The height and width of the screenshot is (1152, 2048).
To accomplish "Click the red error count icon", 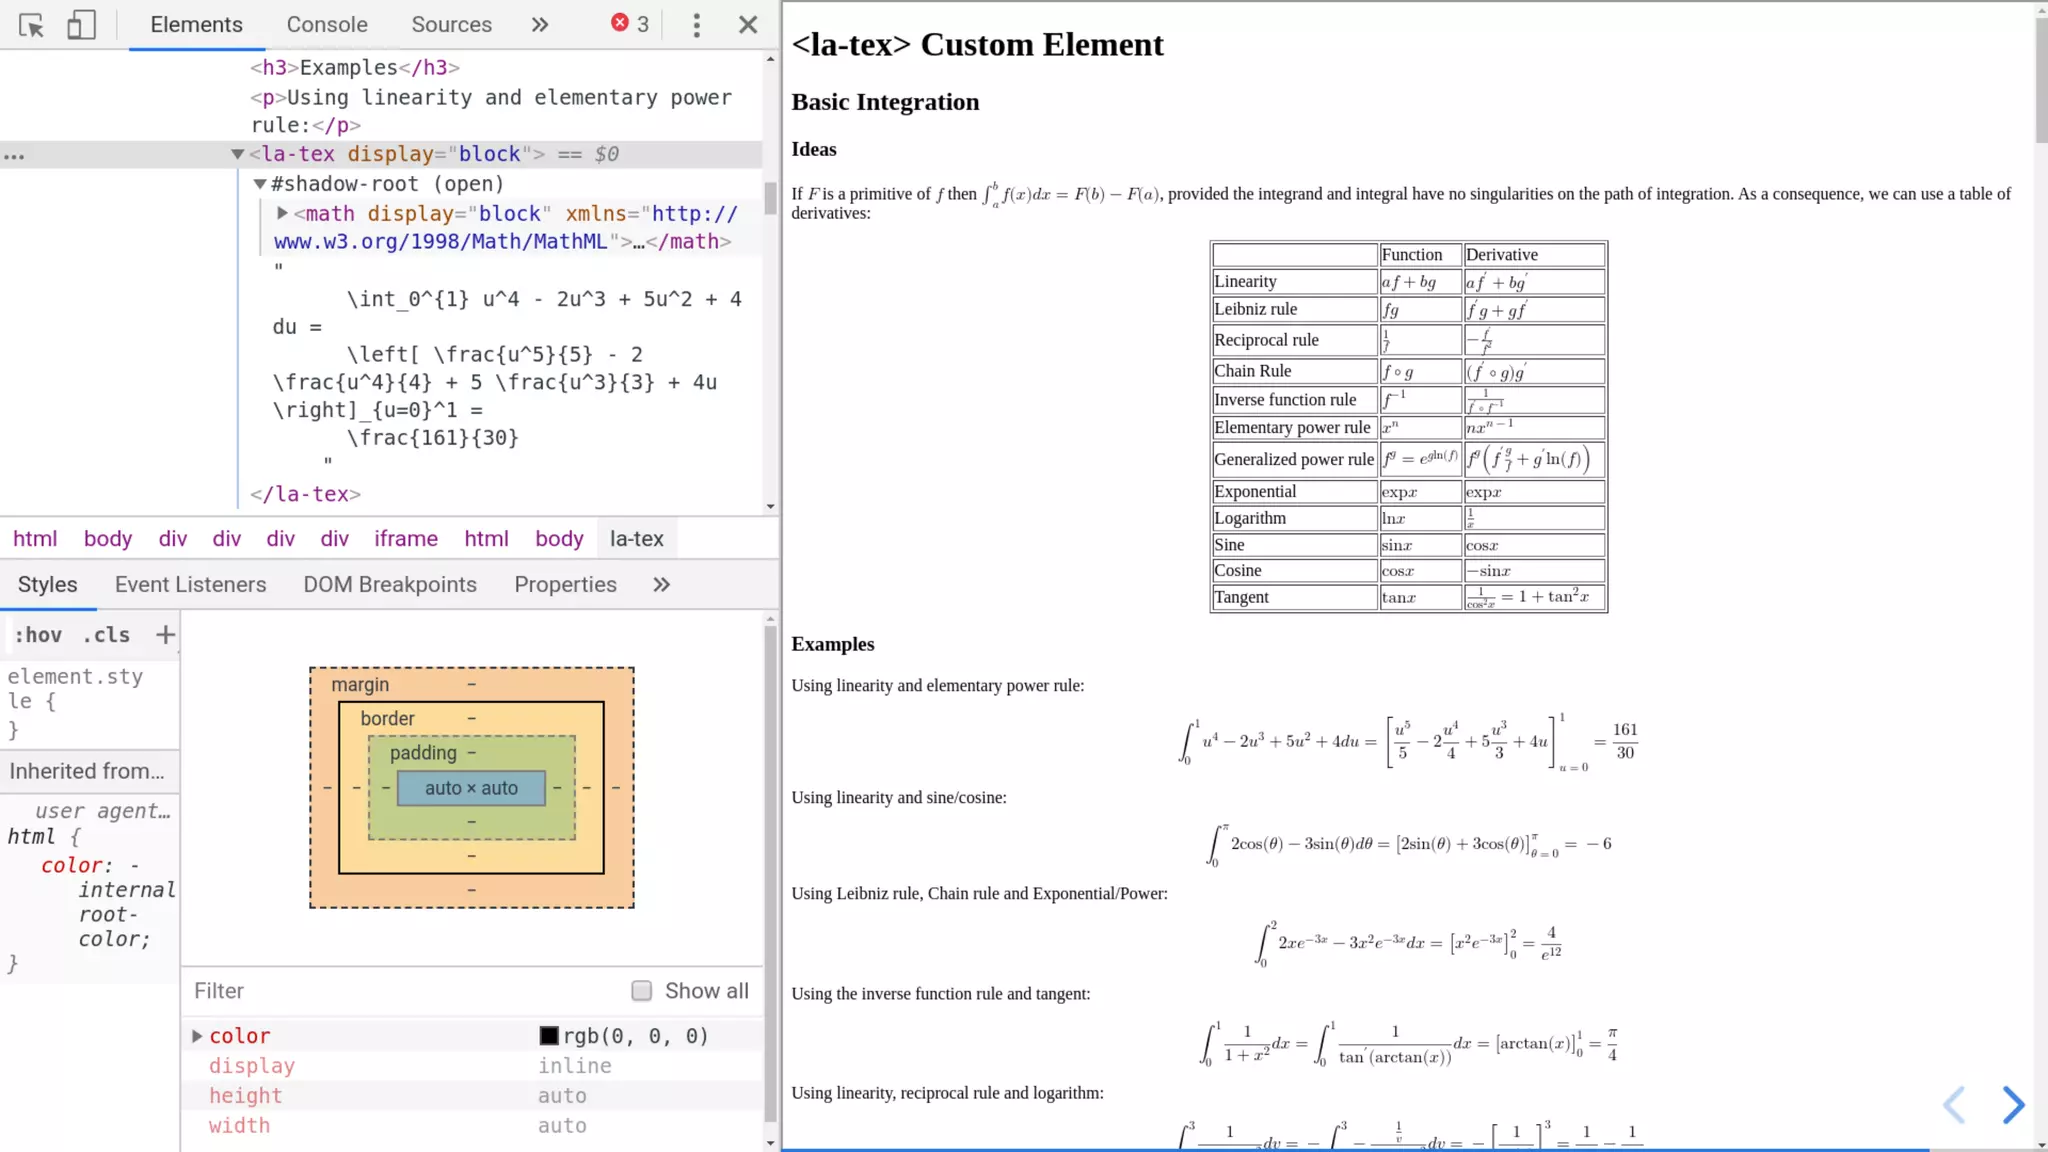I will (x=620, y=23).
